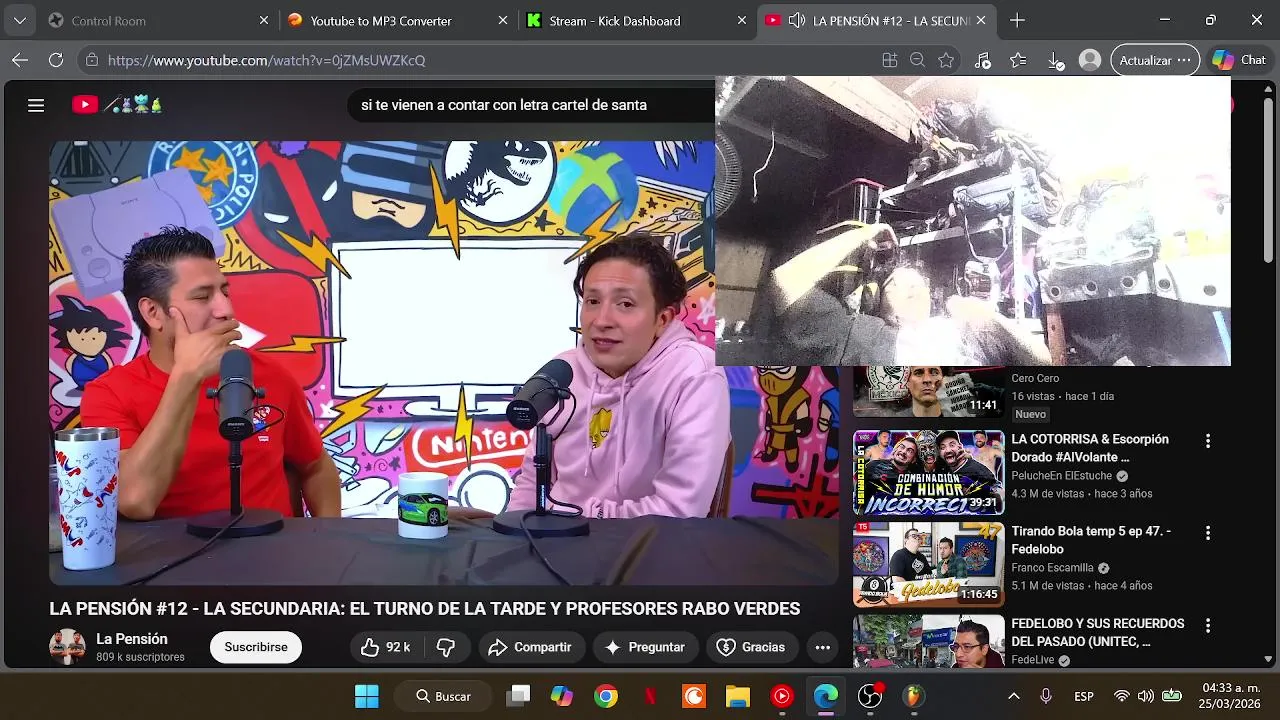Go to YouTube home via logo
Viewport: 1280px width, 720px height.
tap(117, 104)
